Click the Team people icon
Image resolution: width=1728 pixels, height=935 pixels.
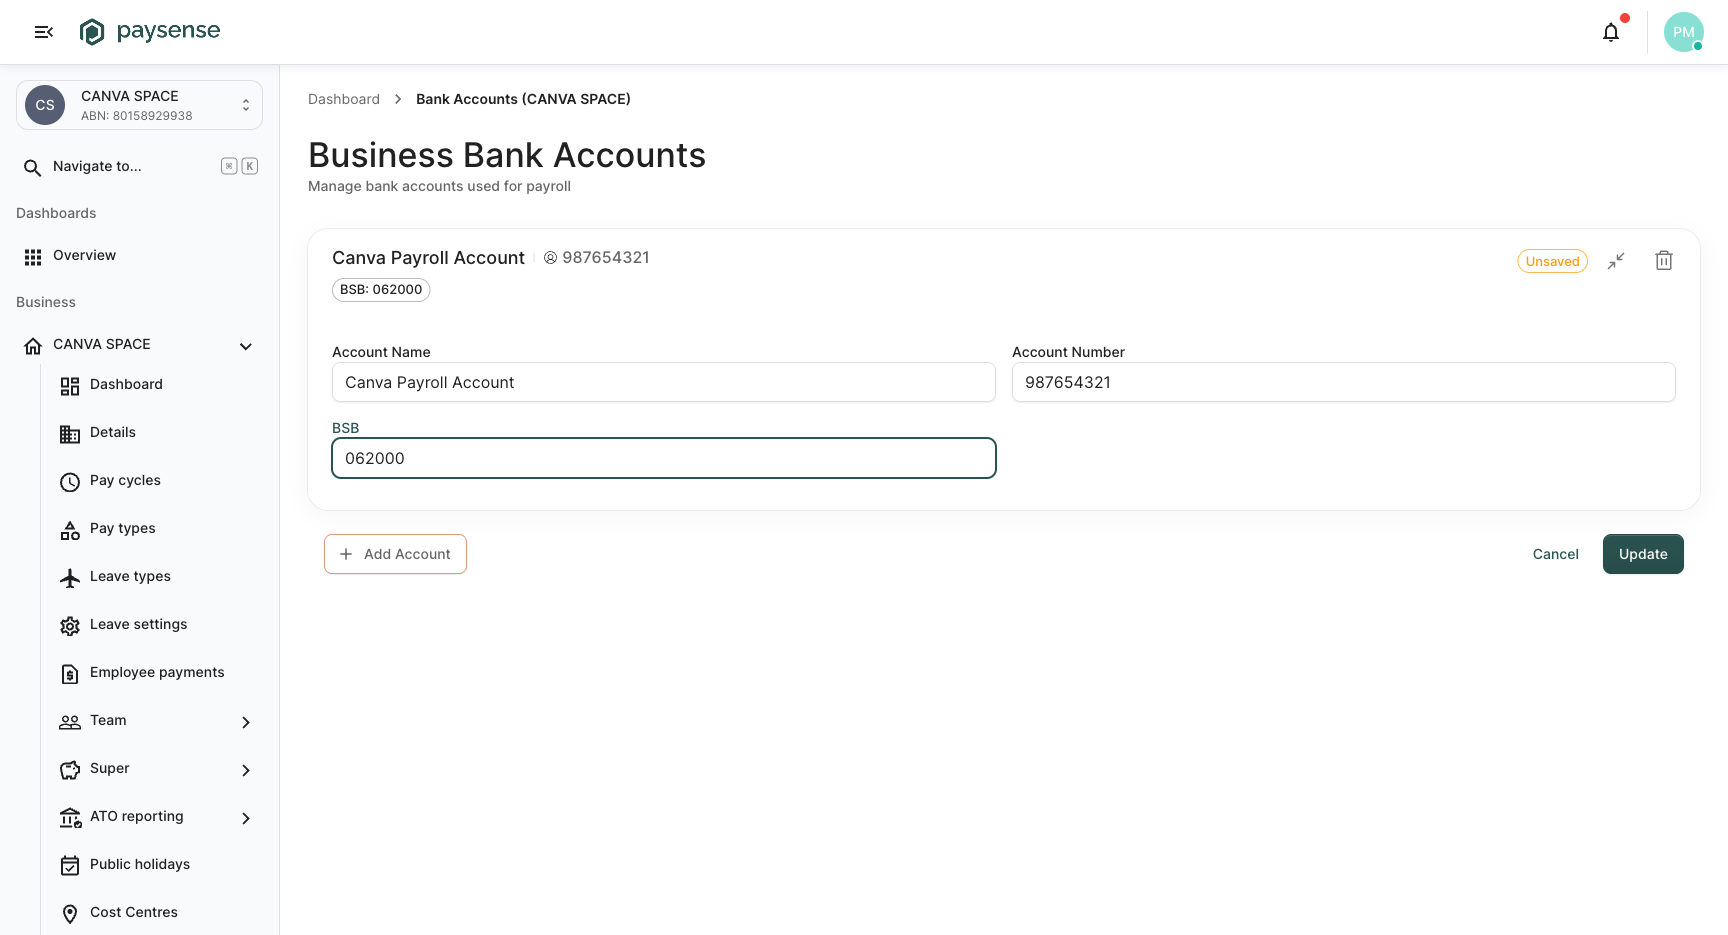pos(70,722)
